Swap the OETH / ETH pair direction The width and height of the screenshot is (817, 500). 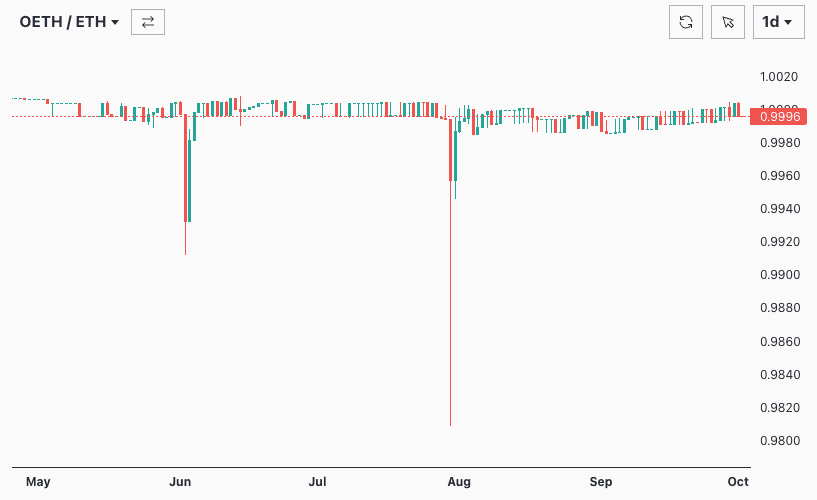[148, 22]
